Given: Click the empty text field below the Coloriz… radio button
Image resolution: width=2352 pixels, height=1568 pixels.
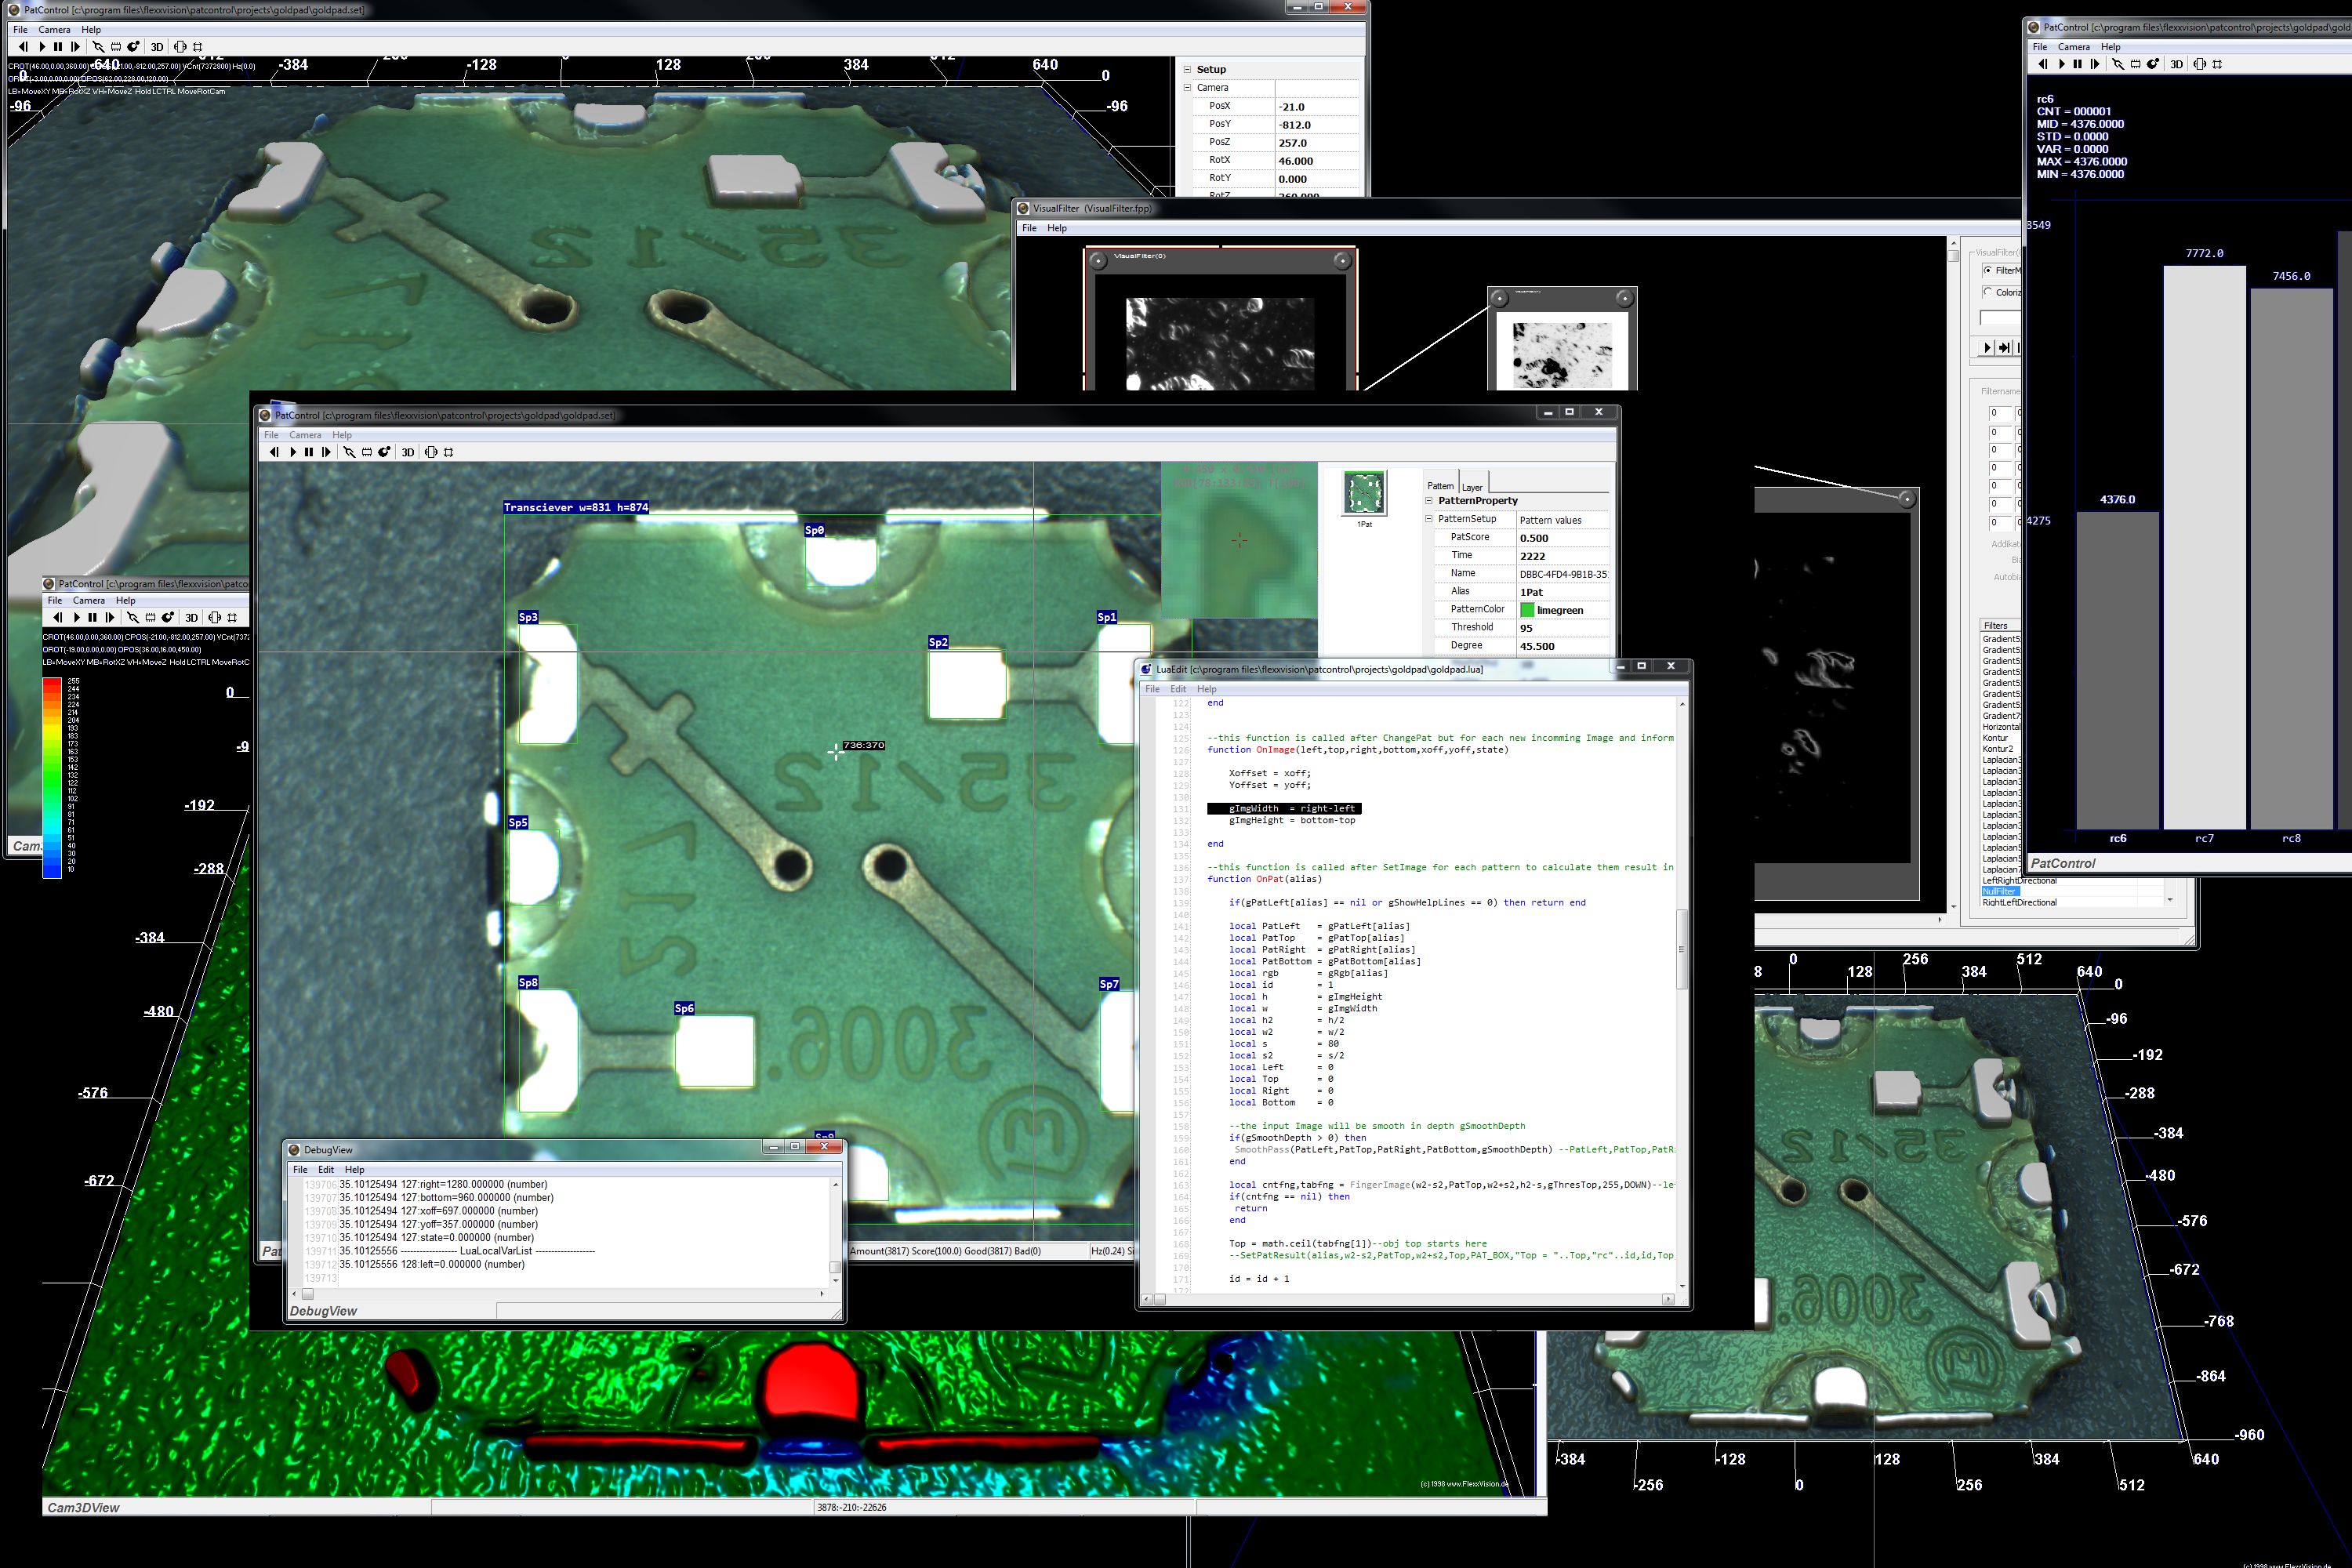Looking at the screenshot, I should 2000,318.
